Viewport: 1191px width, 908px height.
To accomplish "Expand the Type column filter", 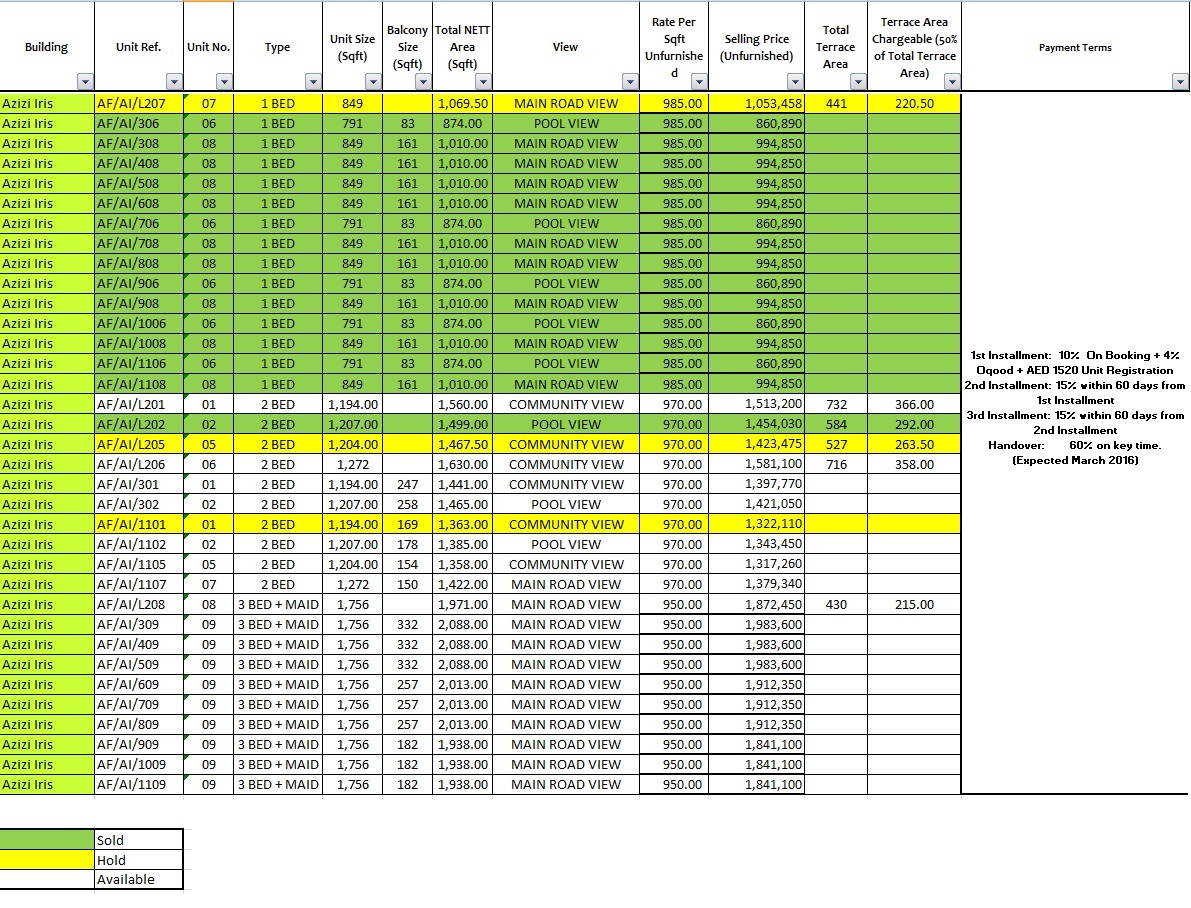I will [313, 81].
